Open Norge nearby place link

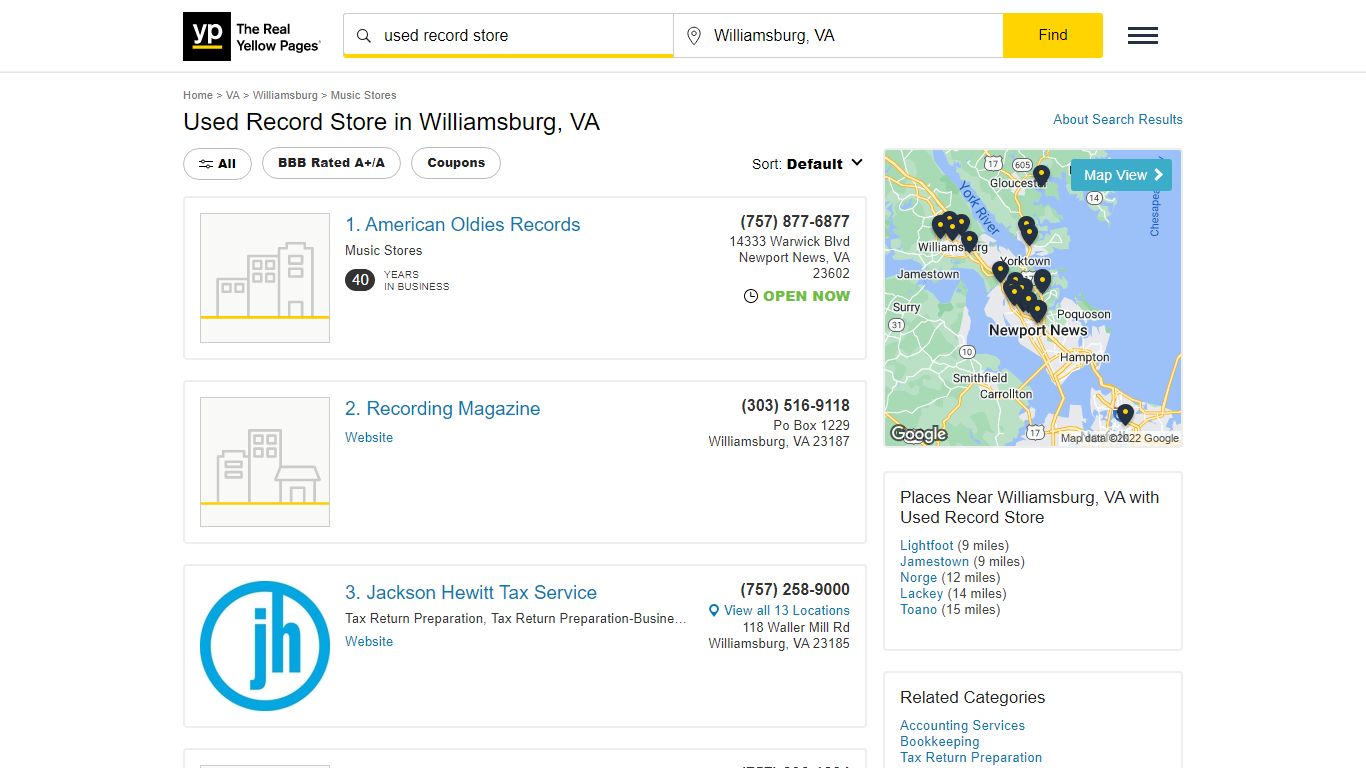[x=919, y=577]
